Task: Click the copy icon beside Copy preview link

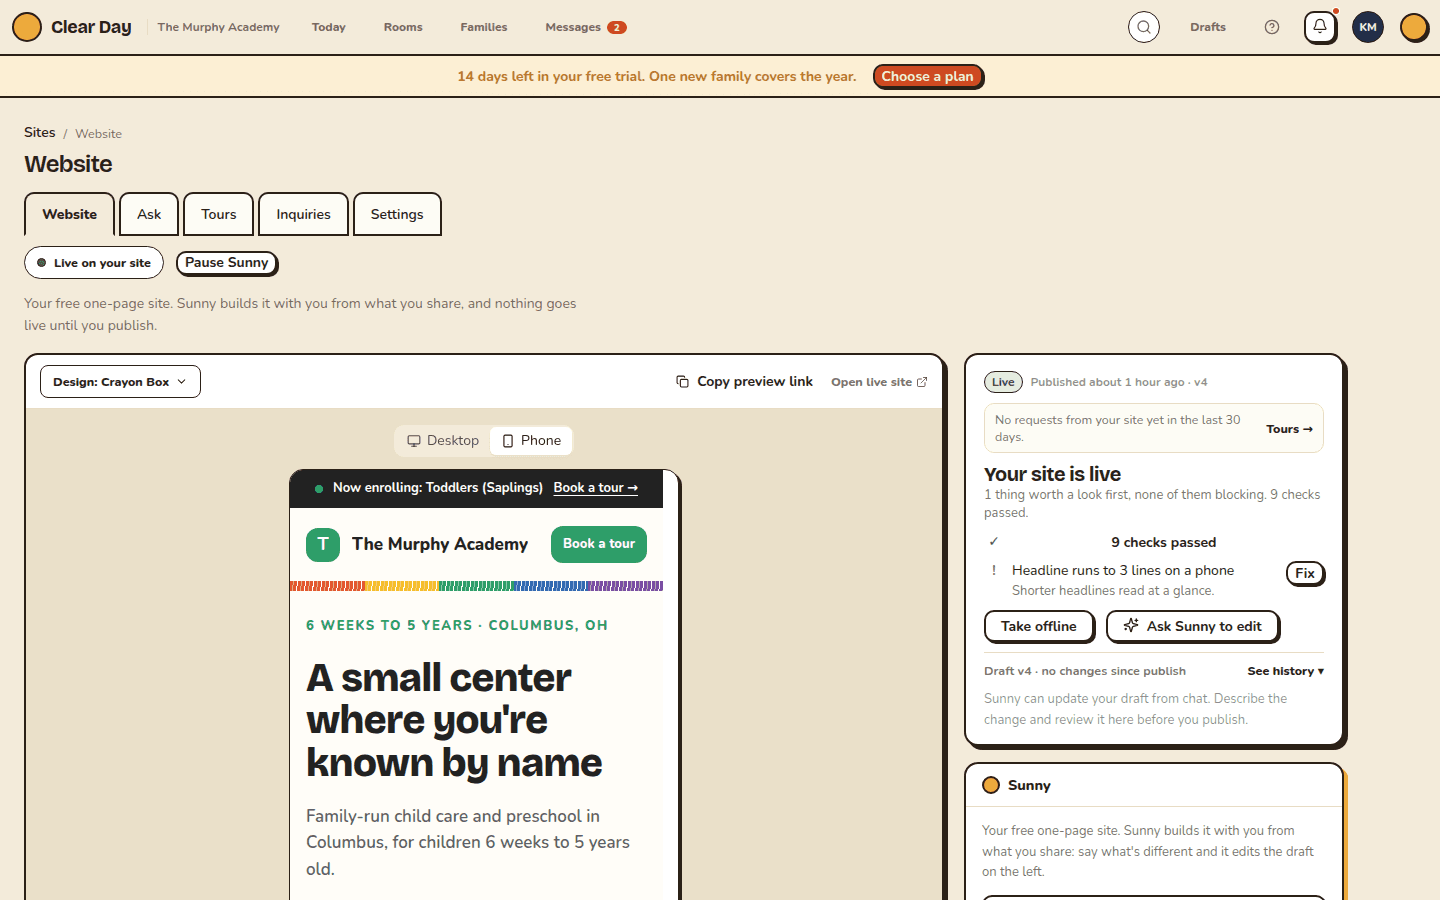Action: coord(683,382)
